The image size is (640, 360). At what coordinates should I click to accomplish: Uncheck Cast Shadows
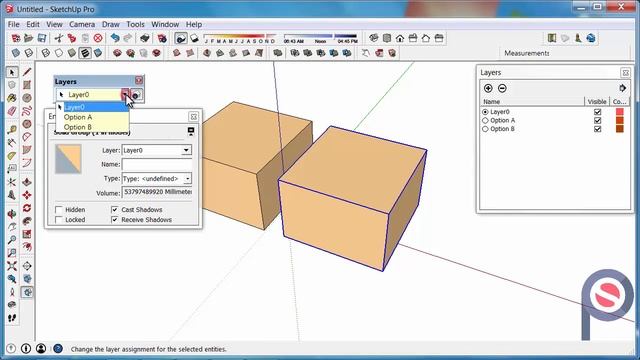click(x=114, y=210)
